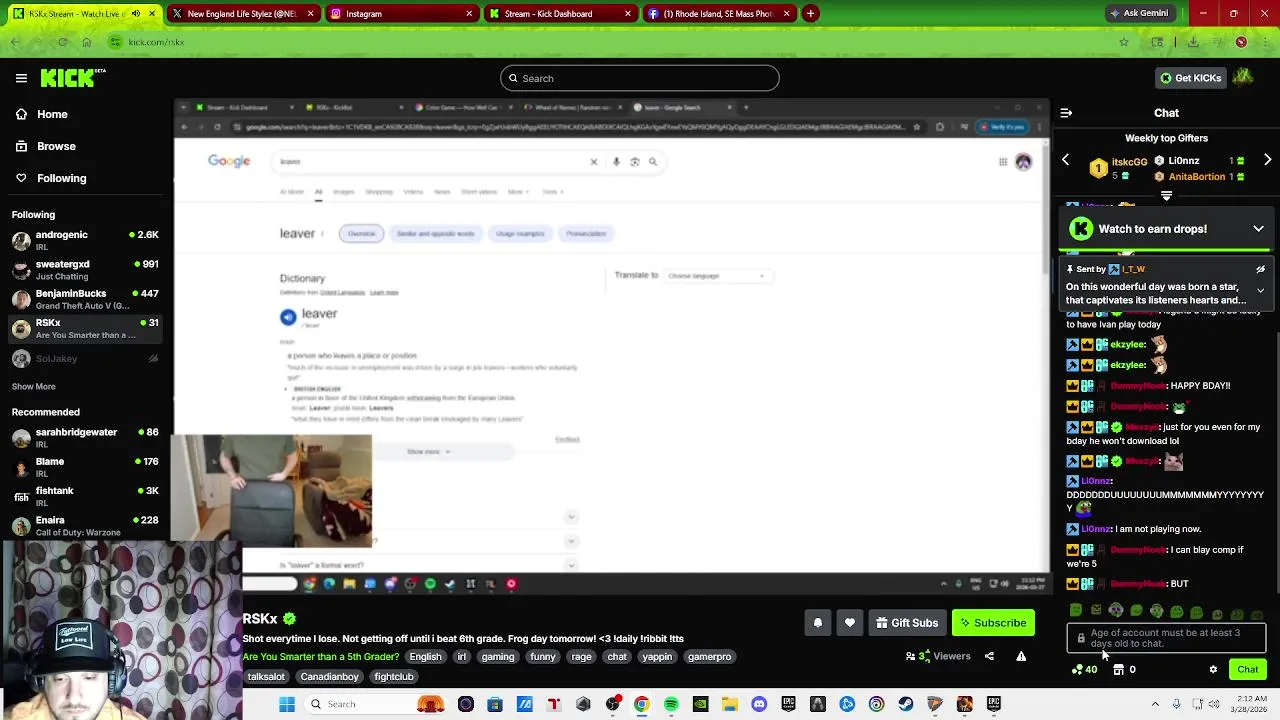1280x720 pixels.
Task: Select the gaming tag
Action: 497,657
